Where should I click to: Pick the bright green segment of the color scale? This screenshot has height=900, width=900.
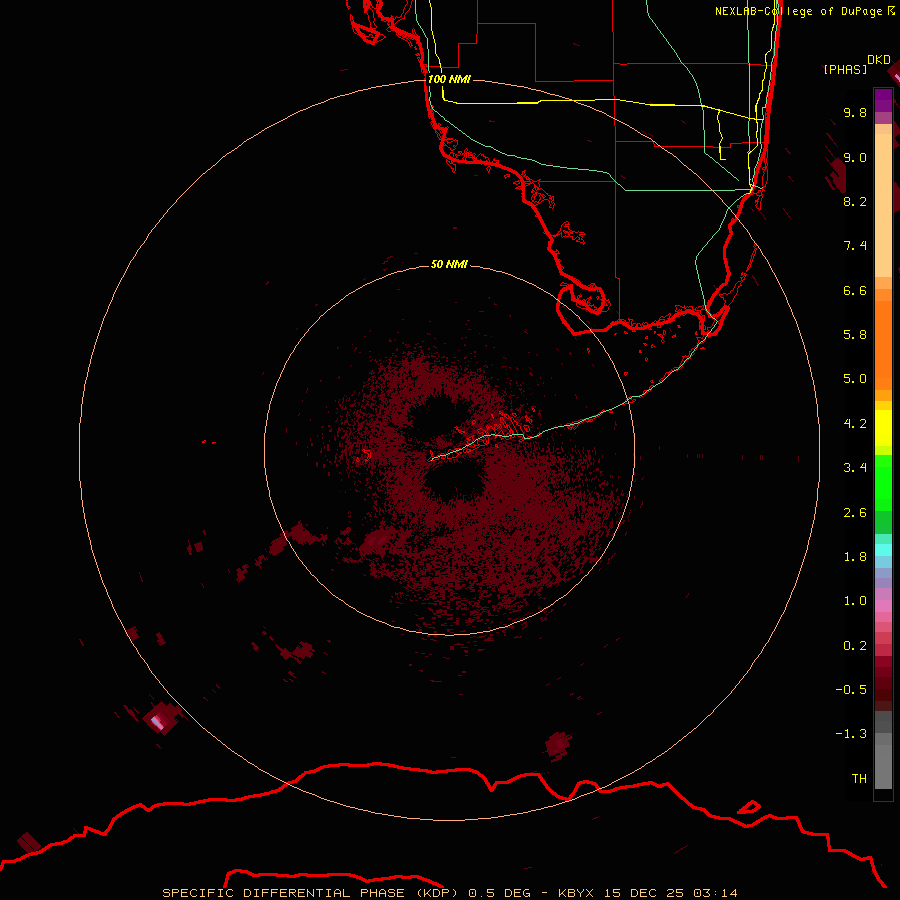coord(883,483)
